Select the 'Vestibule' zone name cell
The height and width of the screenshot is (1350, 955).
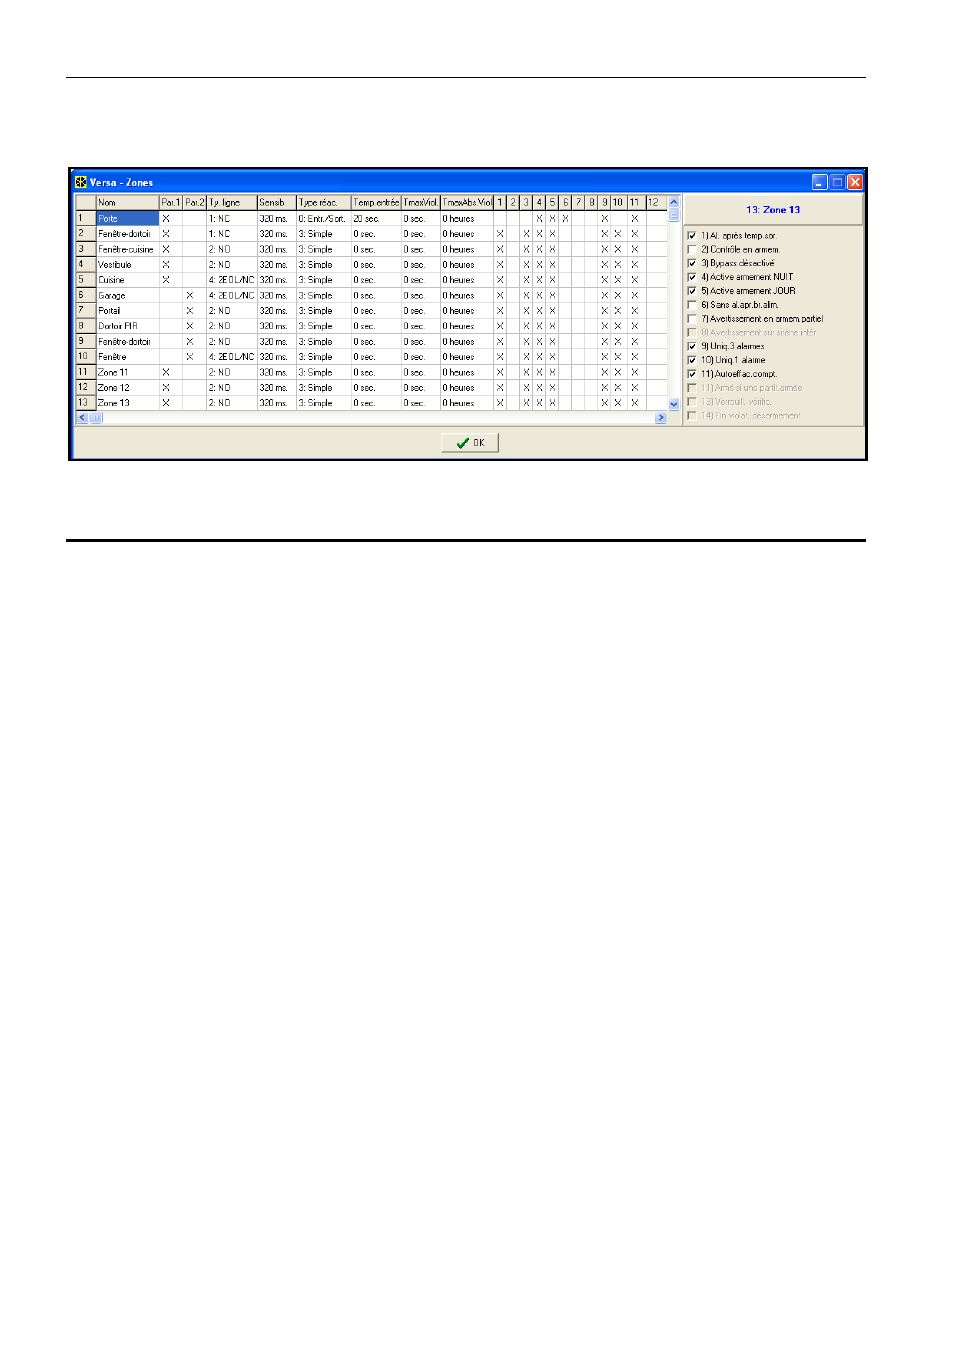(127, 265)
